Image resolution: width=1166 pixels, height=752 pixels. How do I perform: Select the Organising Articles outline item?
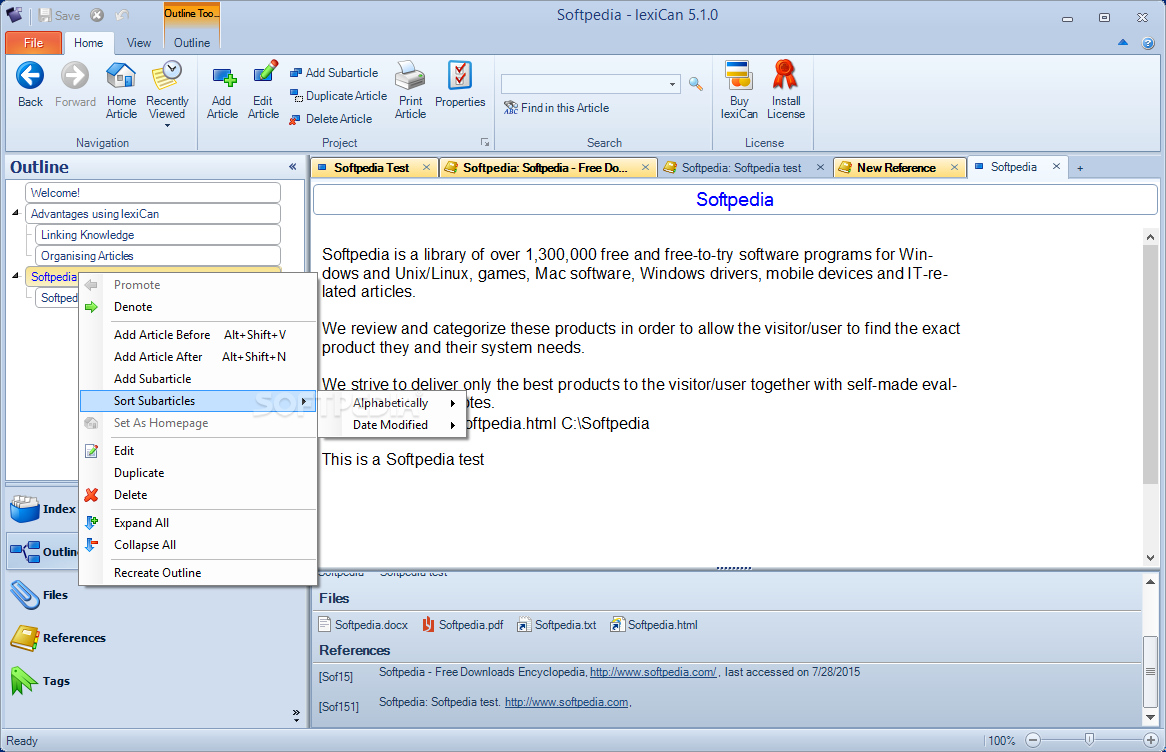pyautogui.click(x=158, y=256)
